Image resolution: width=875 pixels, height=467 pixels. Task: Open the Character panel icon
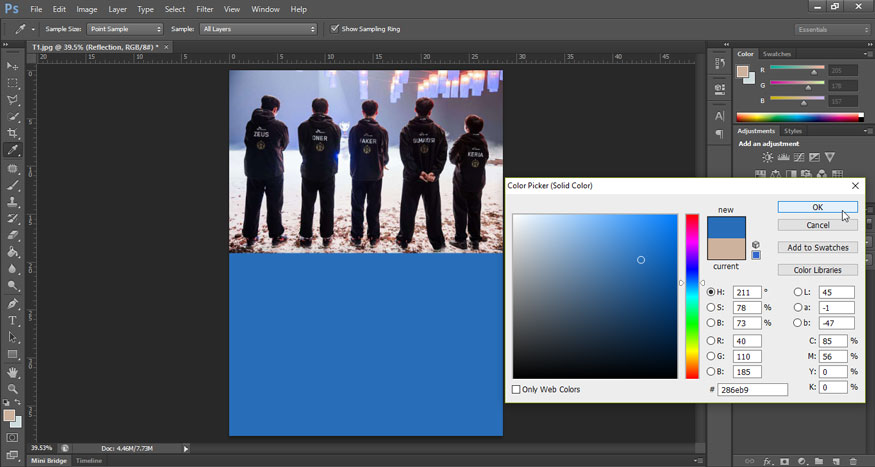tap(719, 116)
